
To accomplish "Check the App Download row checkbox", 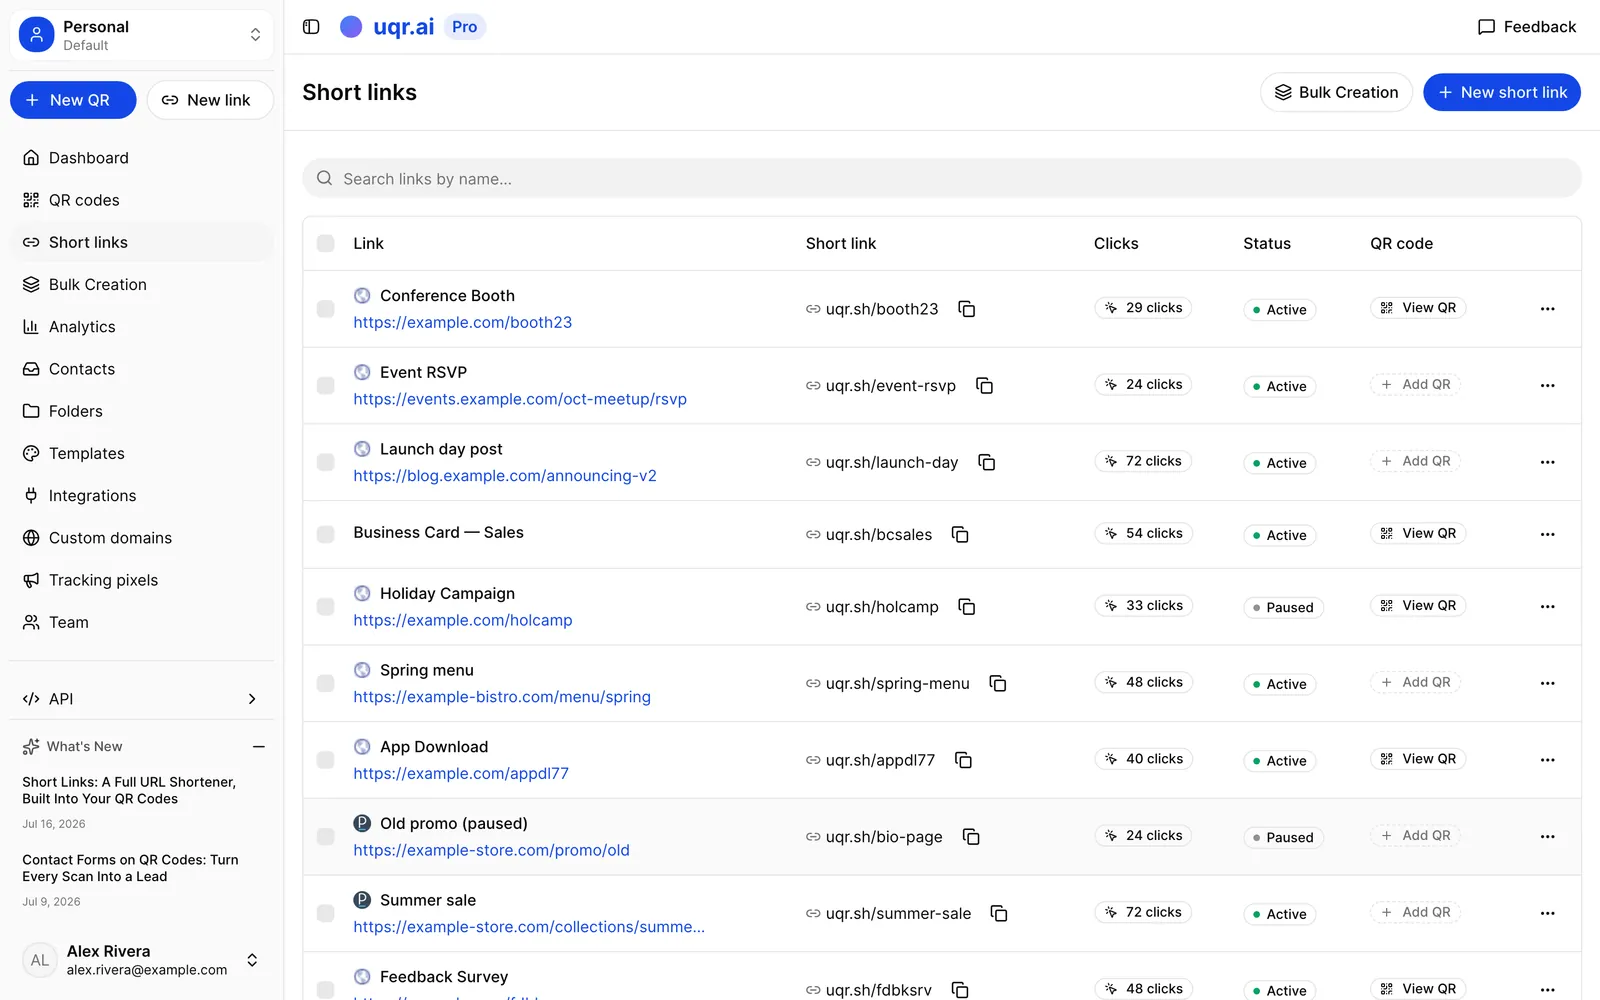I will [x=326, y=760].
